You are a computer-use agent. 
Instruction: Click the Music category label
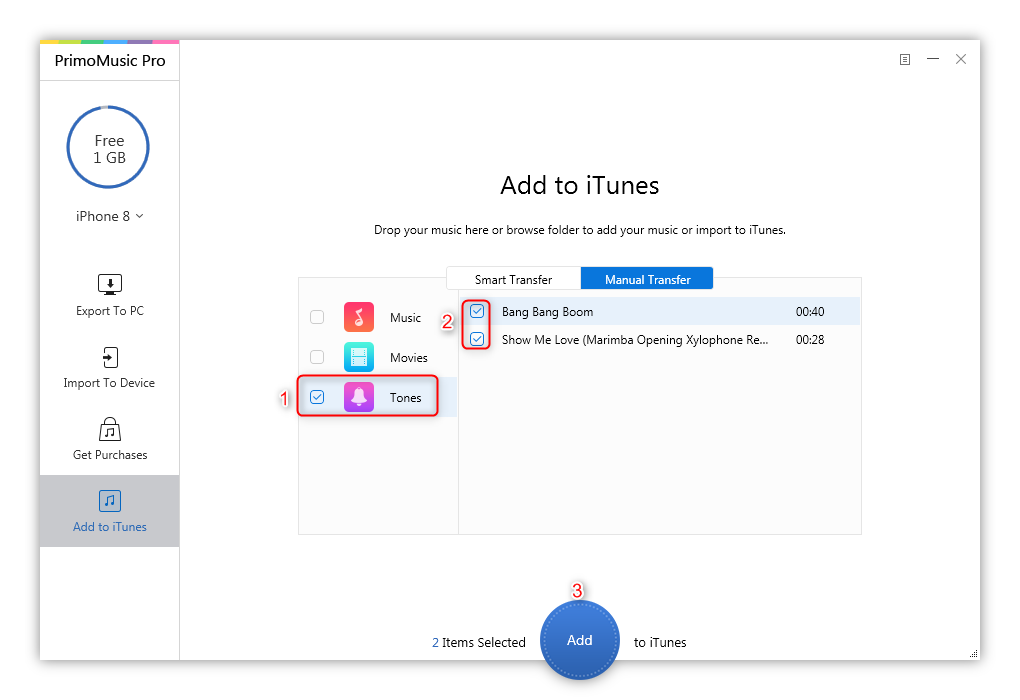pos(405,317)
